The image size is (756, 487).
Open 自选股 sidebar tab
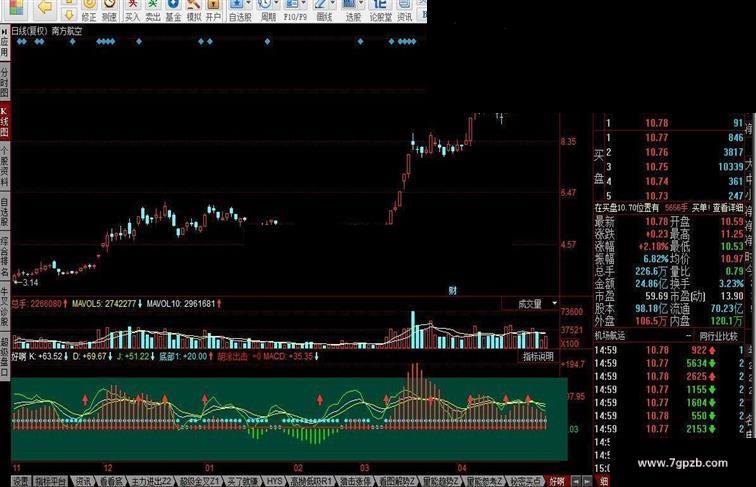coord(4,212)
